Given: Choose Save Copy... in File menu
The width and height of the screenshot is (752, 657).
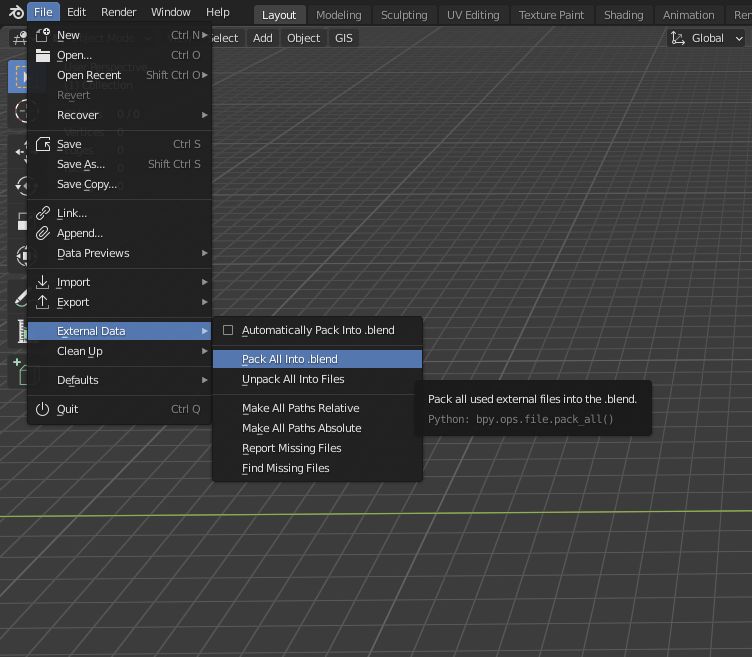Looking at the screenshot, I should point(119,184).
